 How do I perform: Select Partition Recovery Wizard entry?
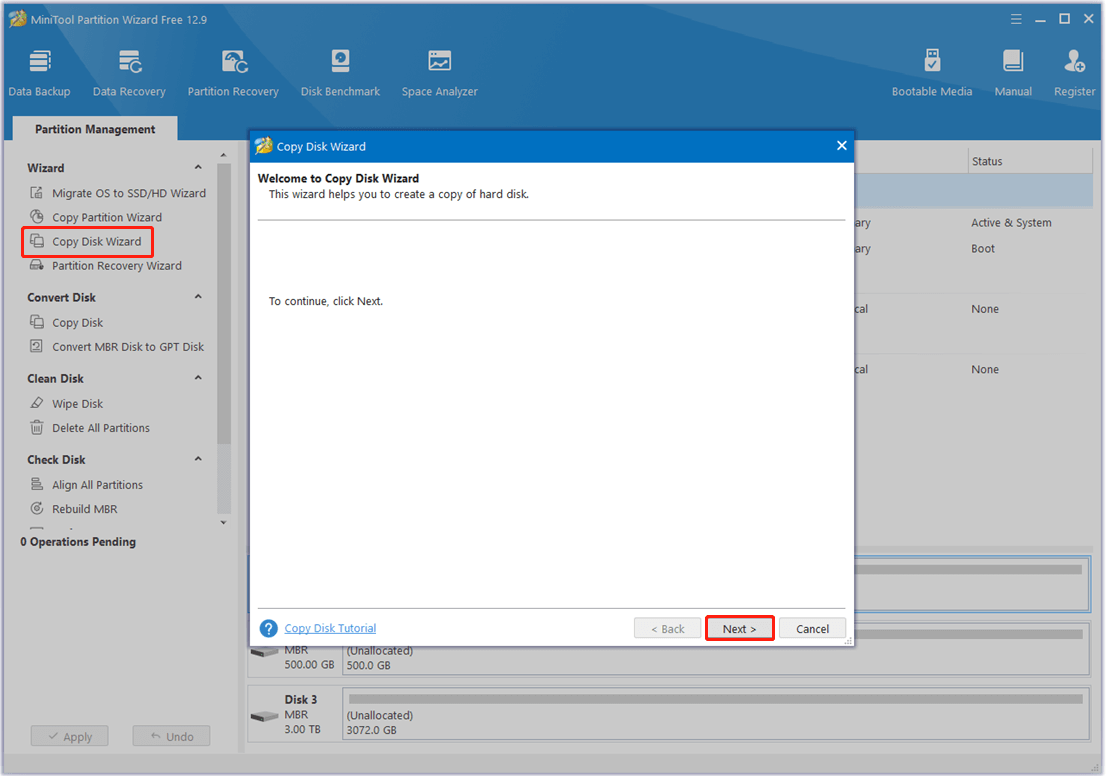117,265
